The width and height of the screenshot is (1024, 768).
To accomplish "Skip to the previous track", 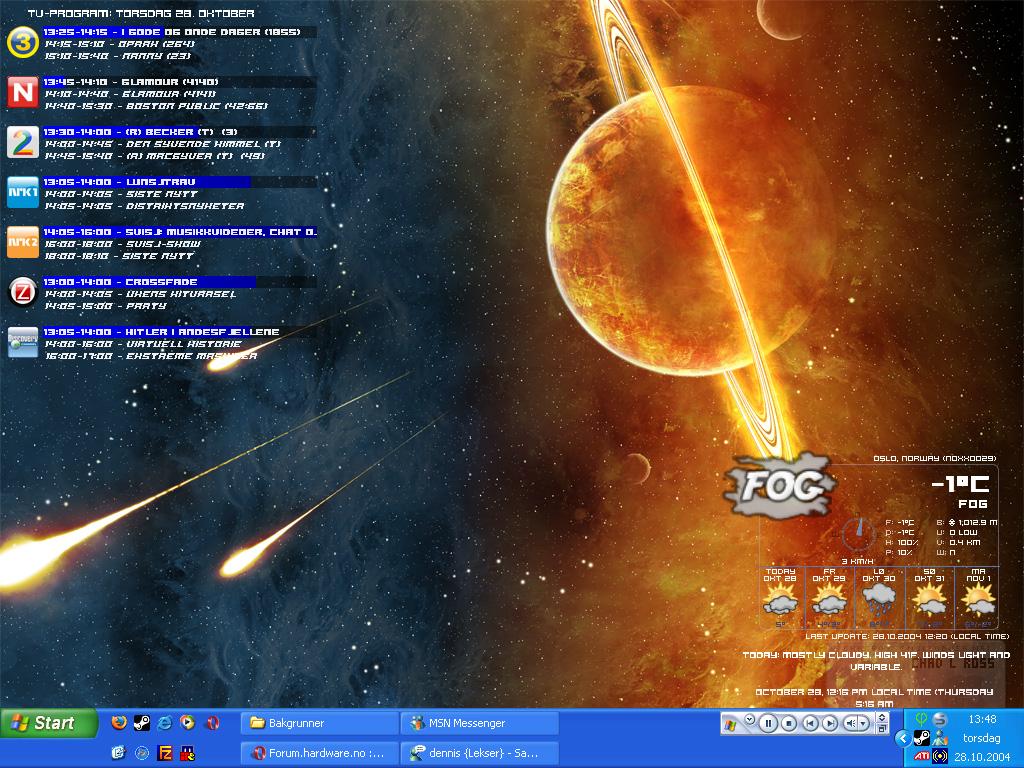I will tap(810, 724).
